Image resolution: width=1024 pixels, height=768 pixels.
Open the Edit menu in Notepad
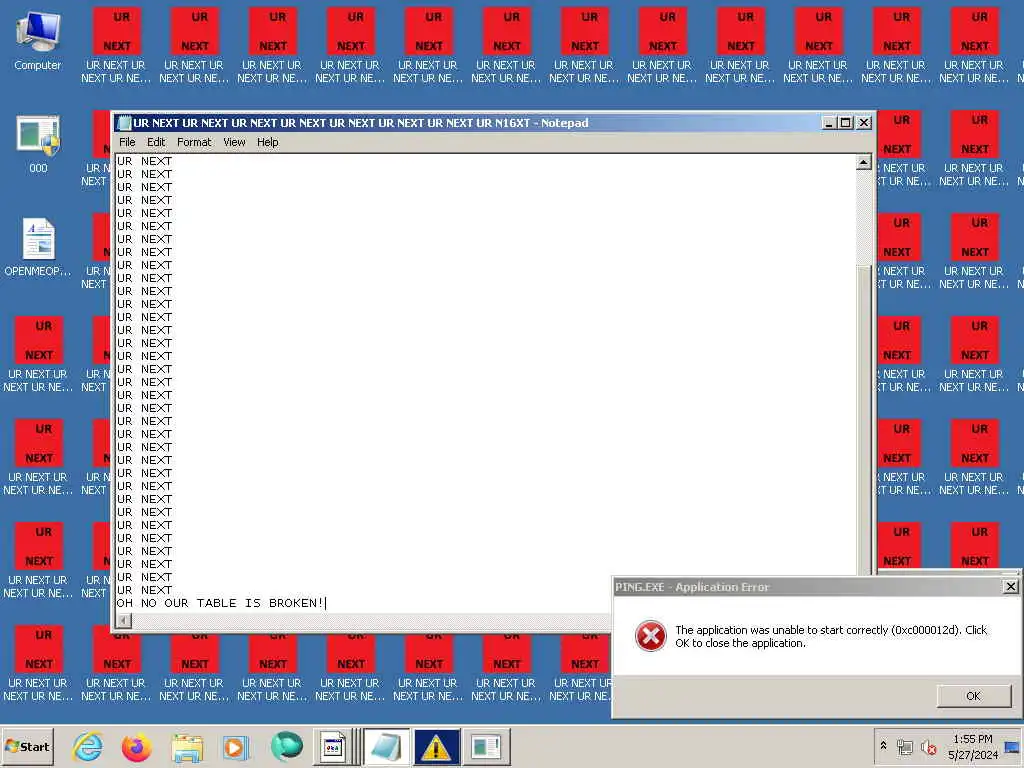(x=155, y=142)
